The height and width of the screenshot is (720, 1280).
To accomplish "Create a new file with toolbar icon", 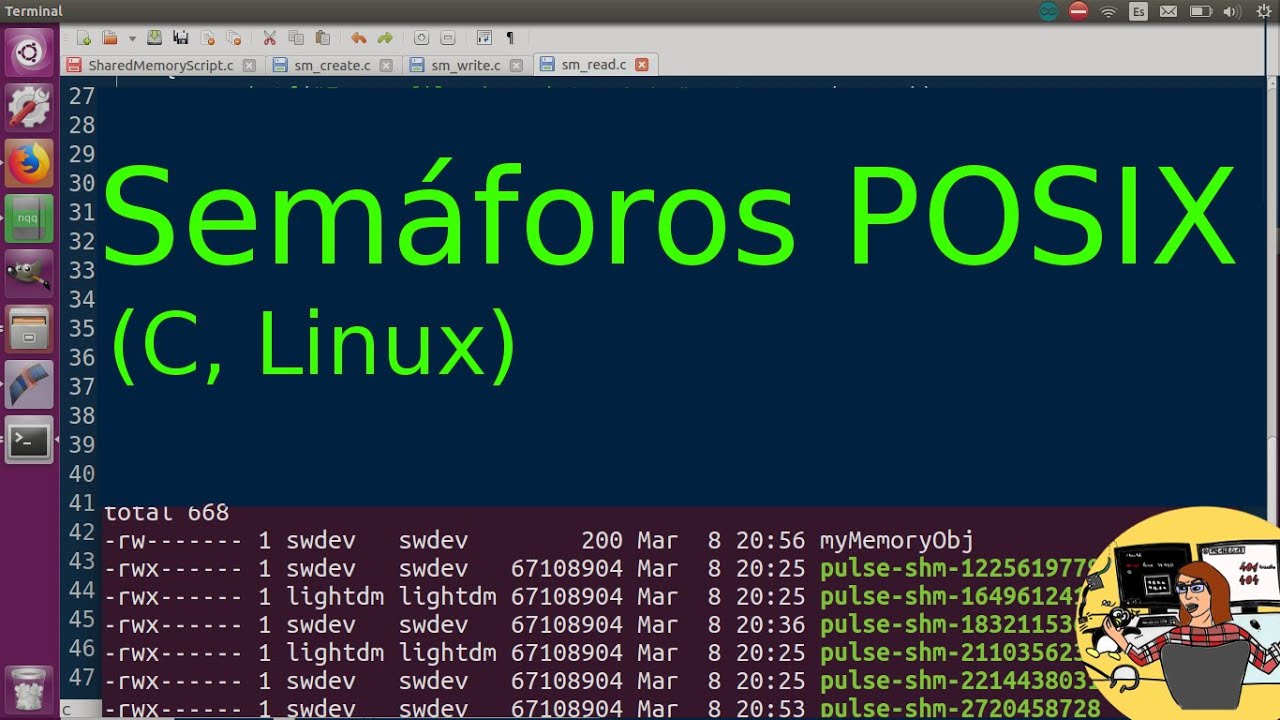I will click(x=84, y=38).
